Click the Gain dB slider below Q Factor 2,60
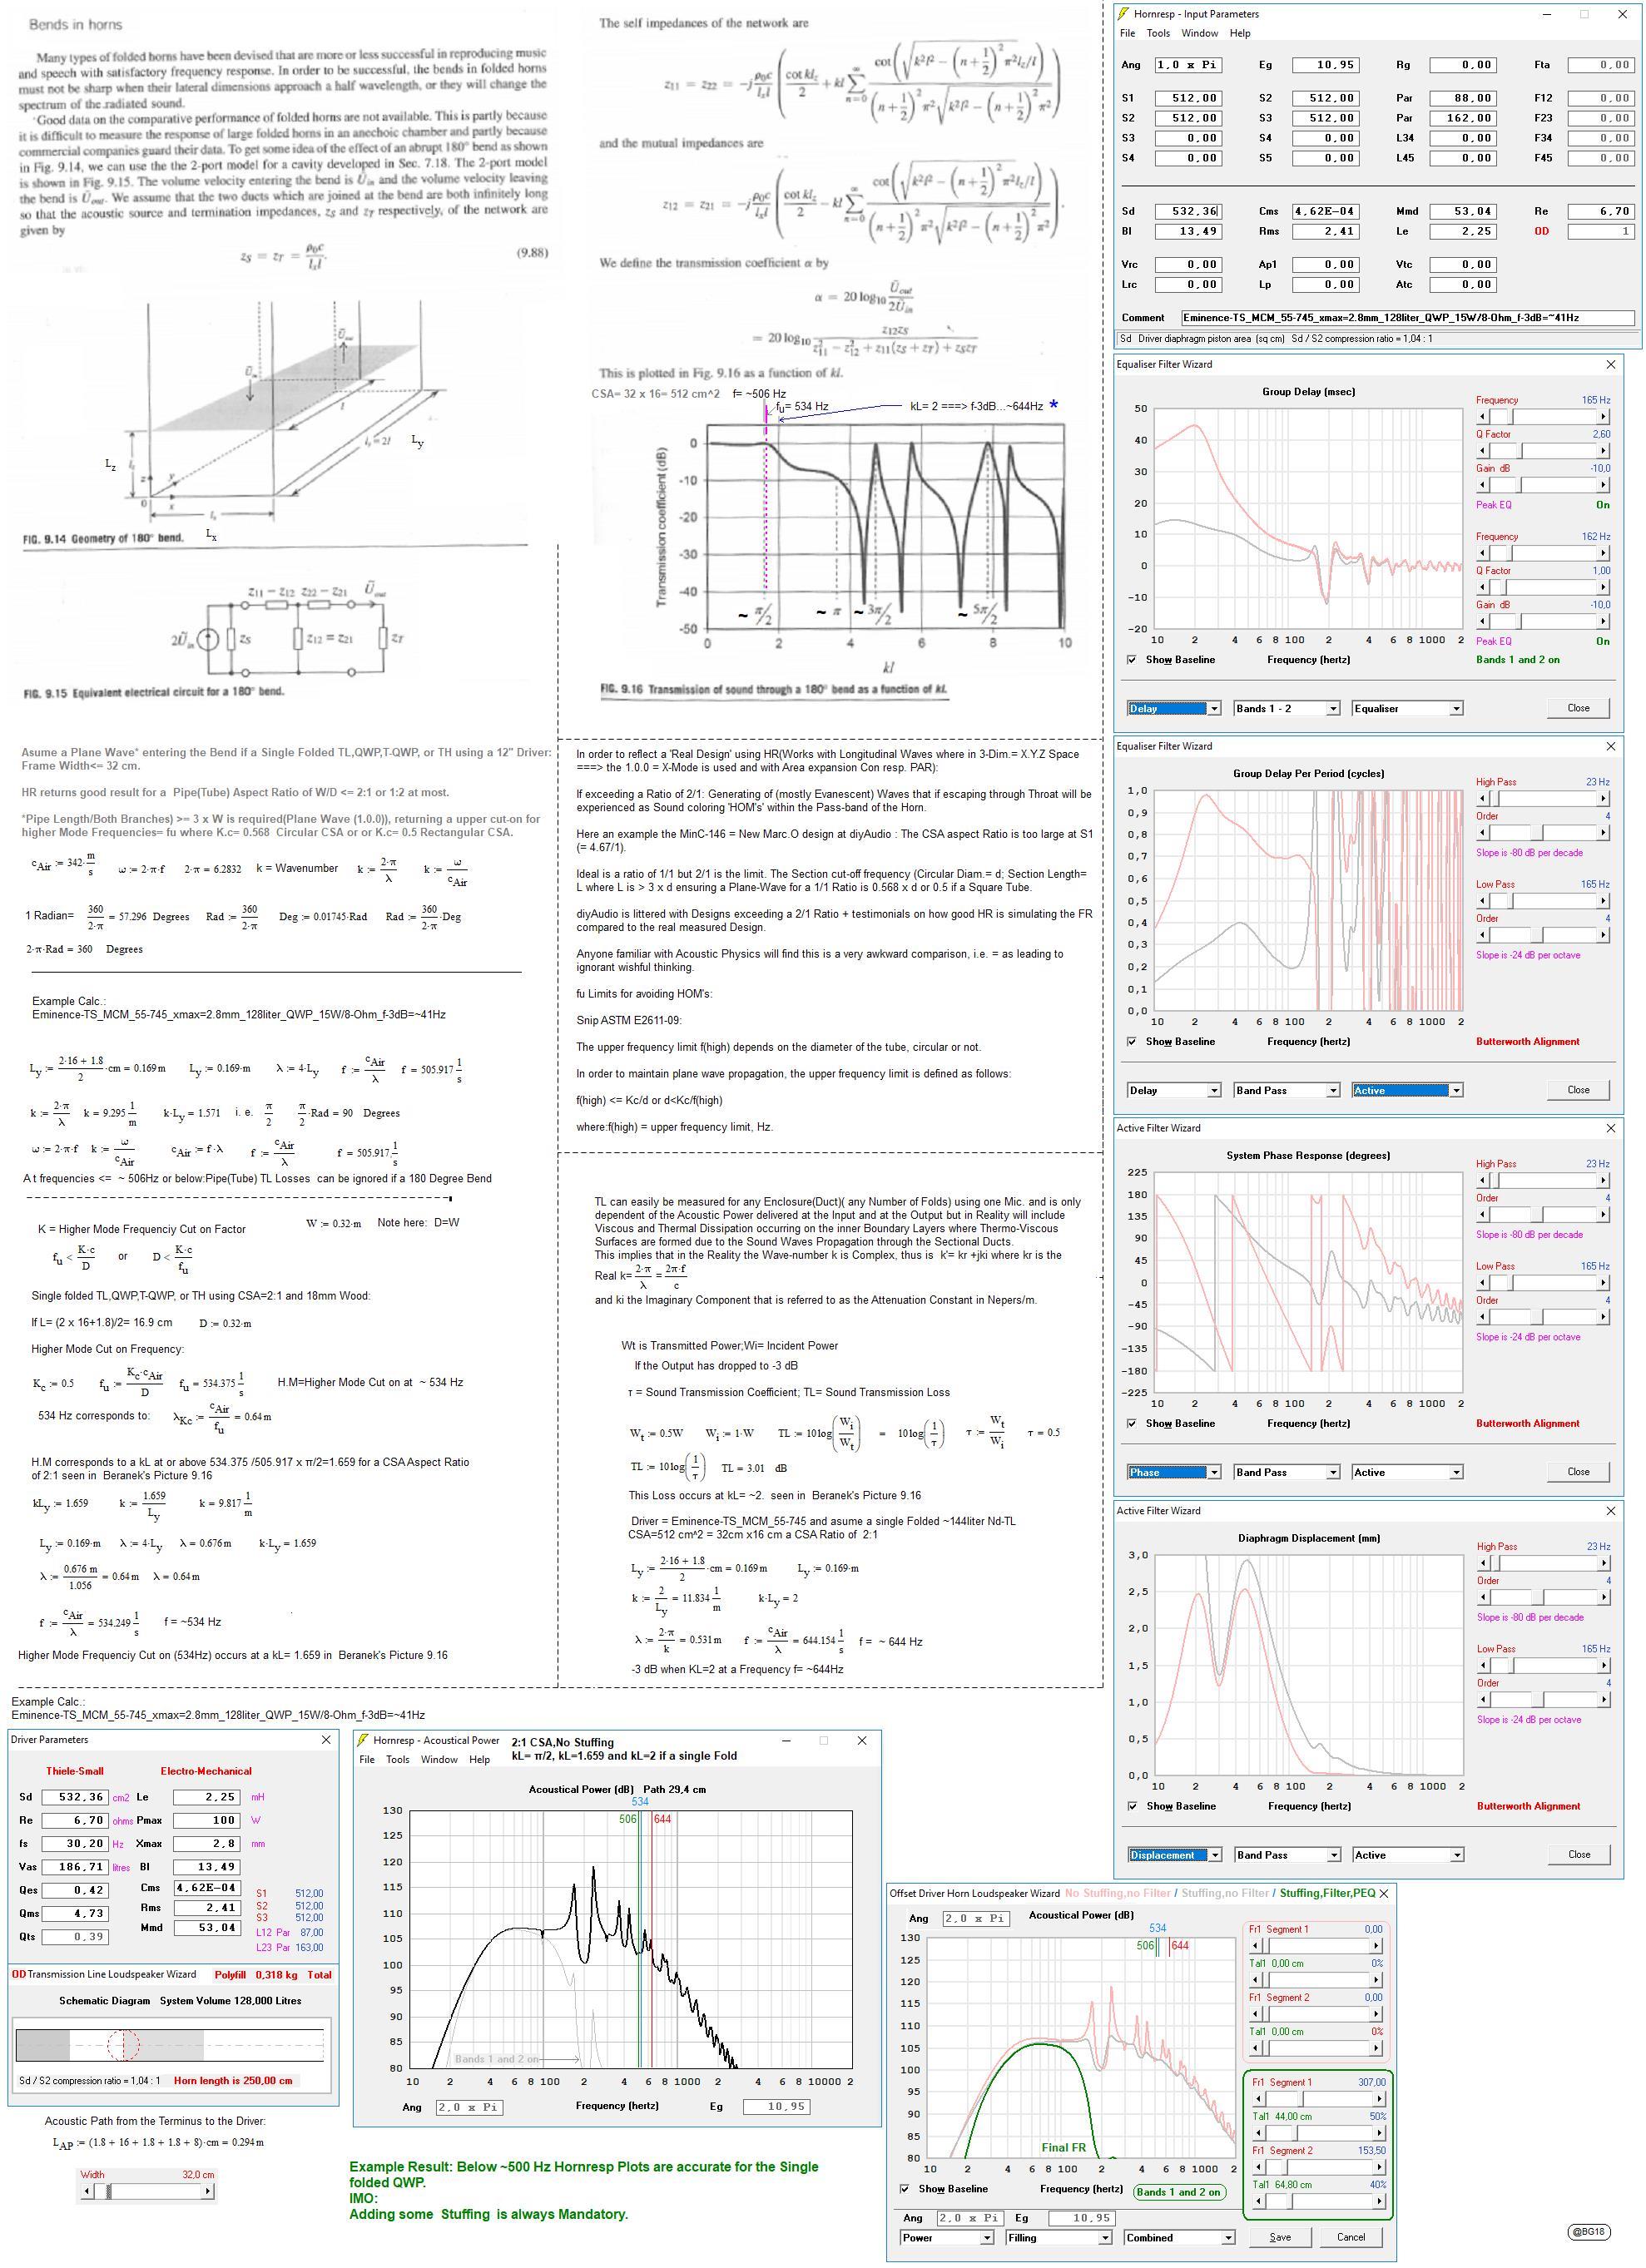 pyautogui.click(x=1543, y=485)
